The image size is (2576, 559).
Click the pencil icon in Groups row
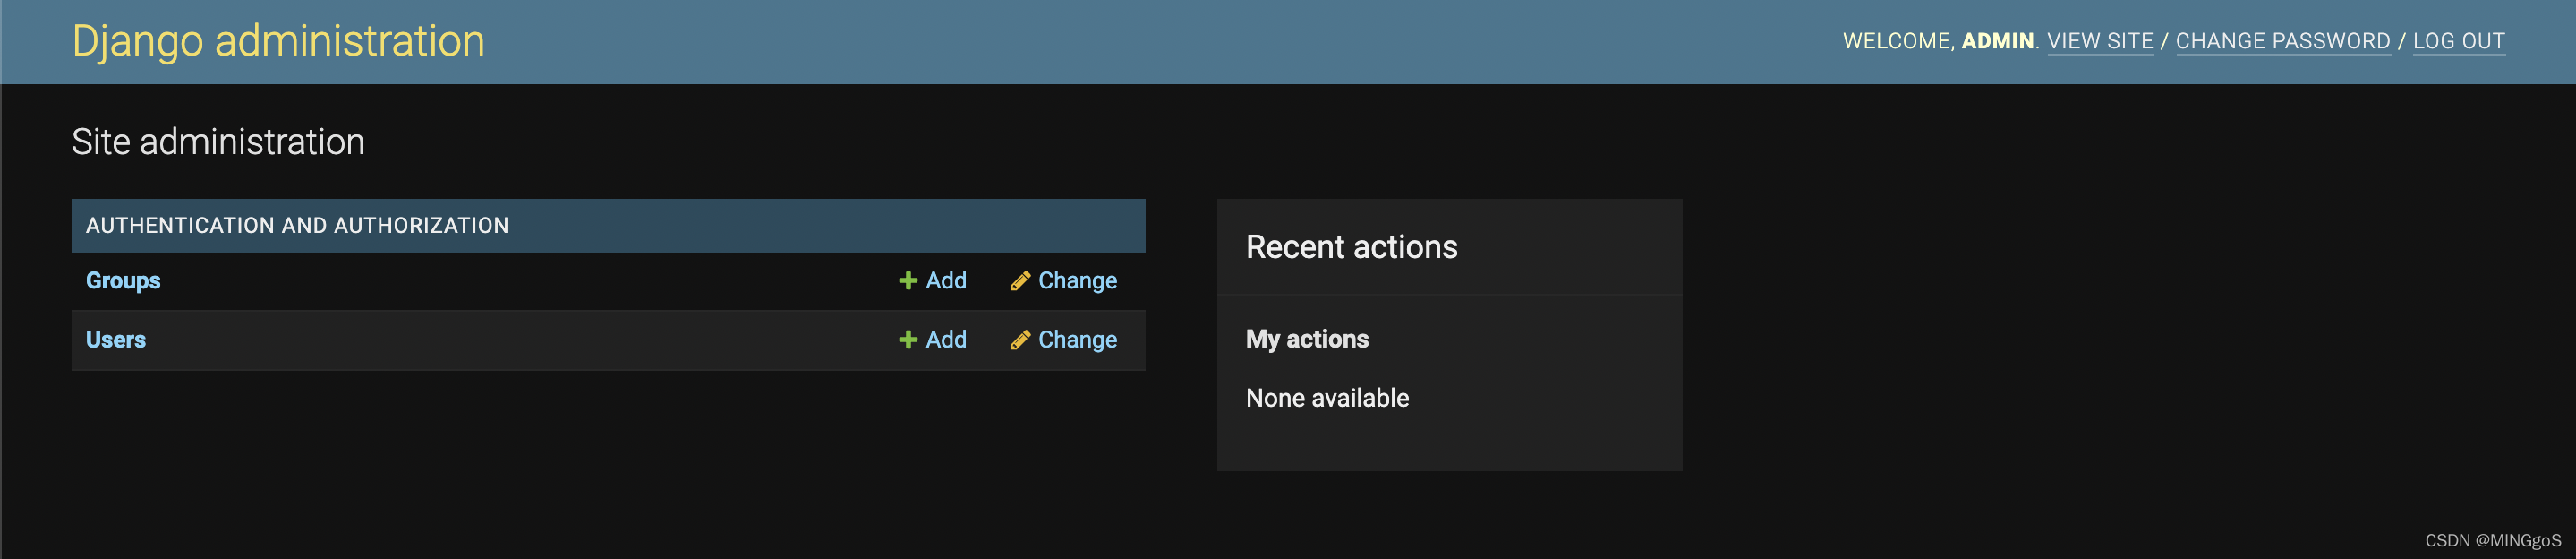[1020, 281]
